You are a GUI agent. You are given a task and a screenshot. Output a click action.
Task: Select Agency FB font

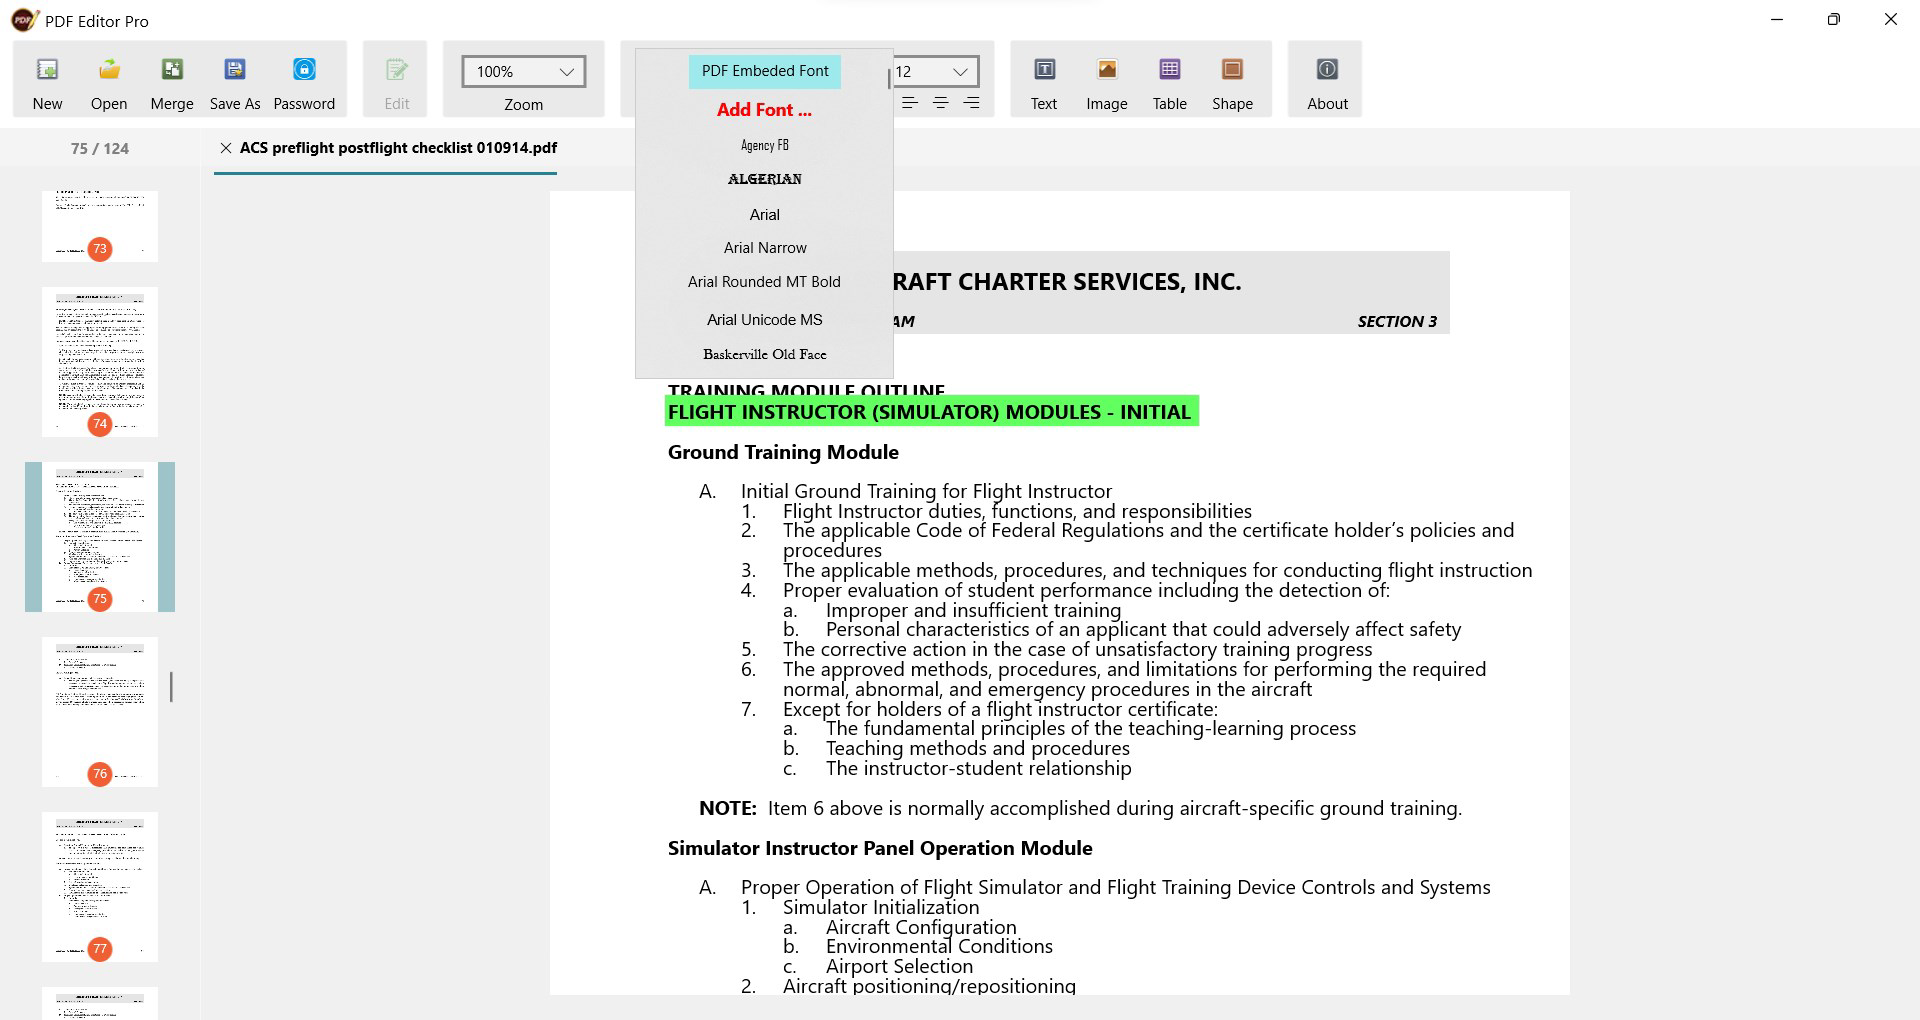point(764,145)
